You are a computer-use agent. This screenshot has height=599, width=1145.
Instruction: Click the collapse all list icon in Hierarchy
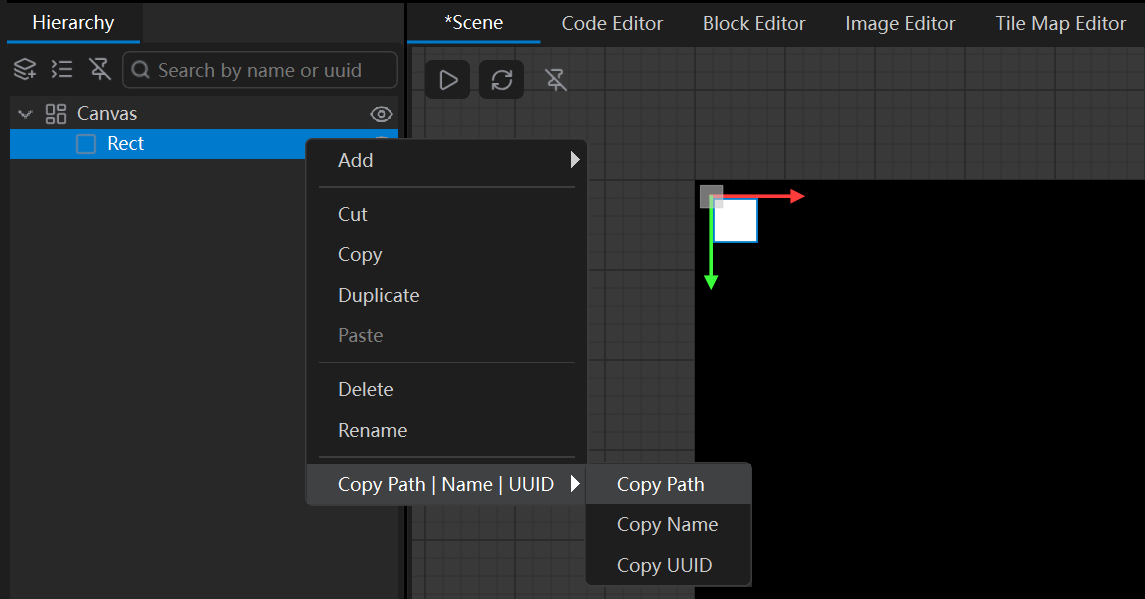(x=62, y=69)
